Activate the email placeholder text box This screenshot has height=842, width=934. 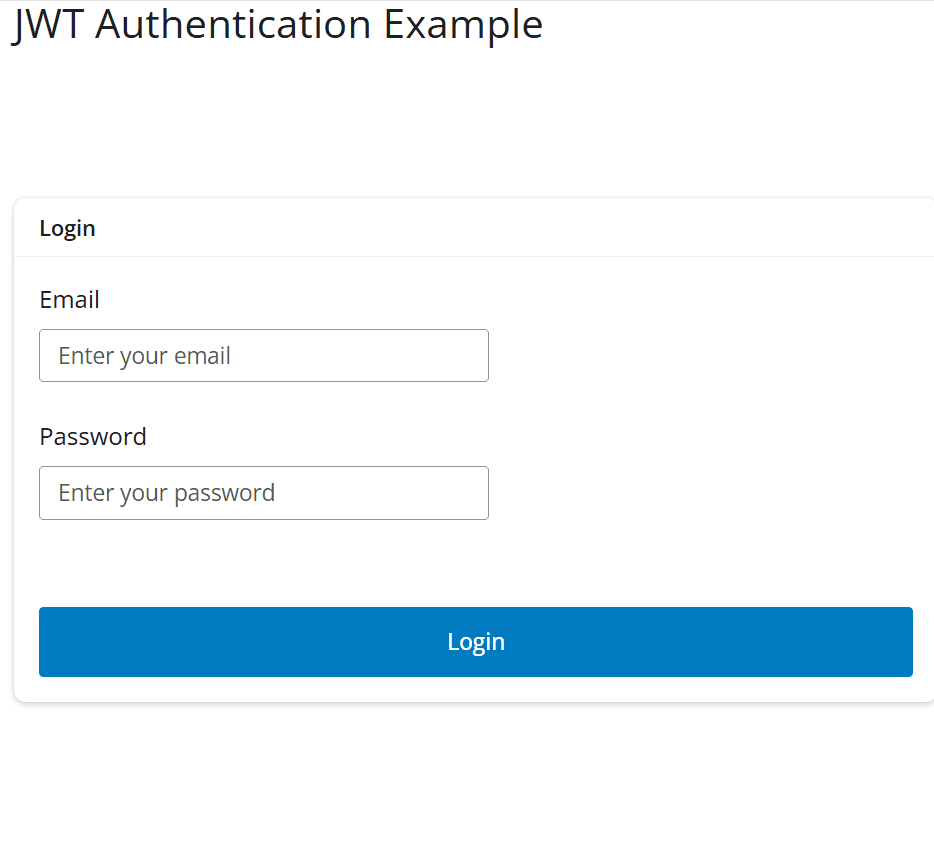(x=263, y=355)
